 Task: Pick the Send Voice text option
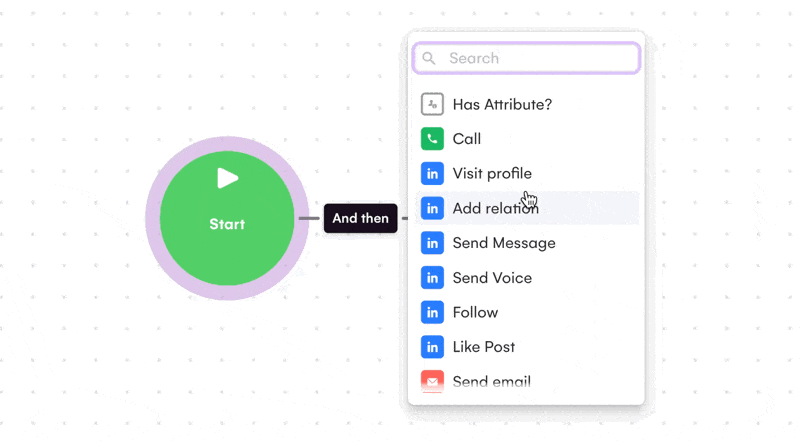(492, 278)
